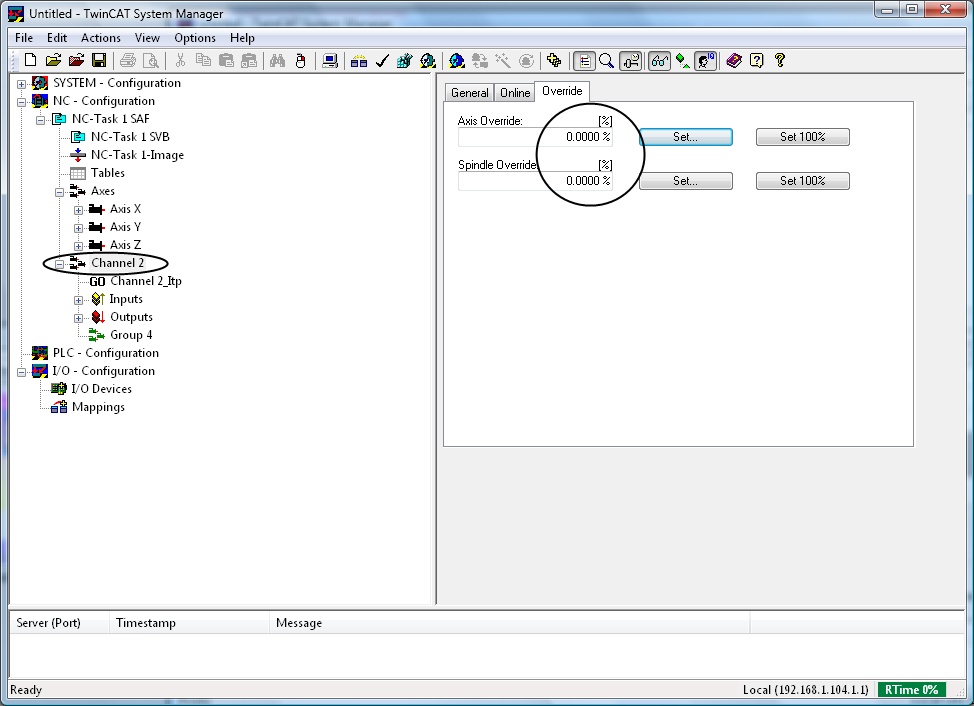Image resolution: width=974 pixels, height=706 pixels.
Task: Click the Choose Target System computer icon
Action: coord(330,60)
